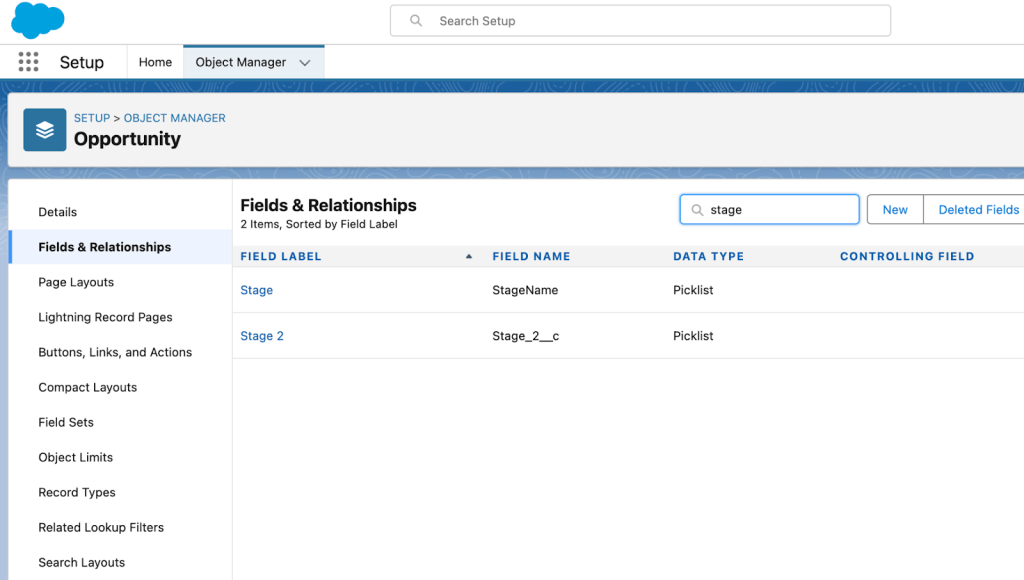Image resolution: width=1024 pixels, height=580 pixels.
Task: Select the Object Manager tab
Action: coord(241,62)
